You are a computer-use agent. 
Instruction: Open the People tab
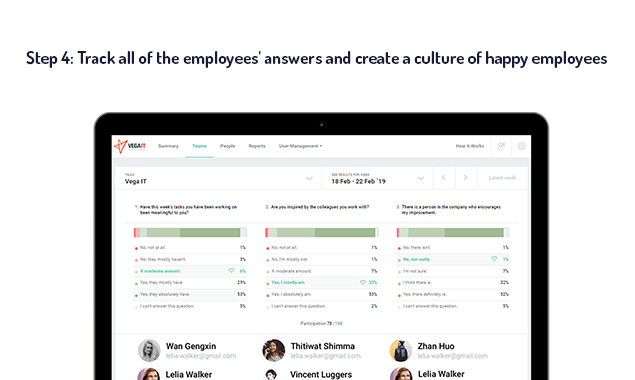pyautogui.click(x=228, y=146)
